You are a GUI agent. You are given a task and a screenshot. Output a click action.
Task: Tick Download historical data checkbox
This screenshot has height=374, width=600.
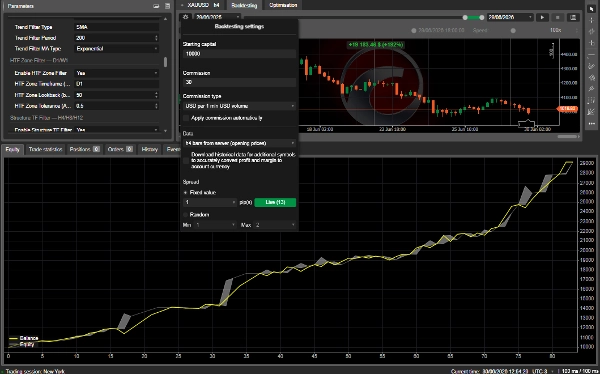186,161
